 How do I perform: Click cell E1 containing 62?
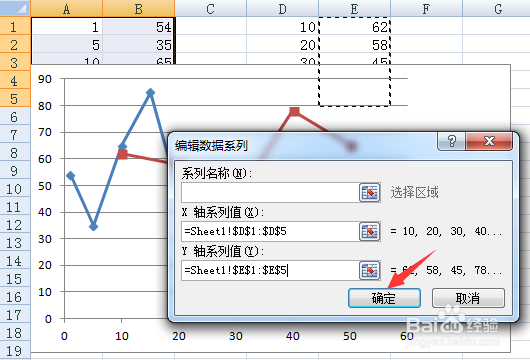click(x=355, y=26)
